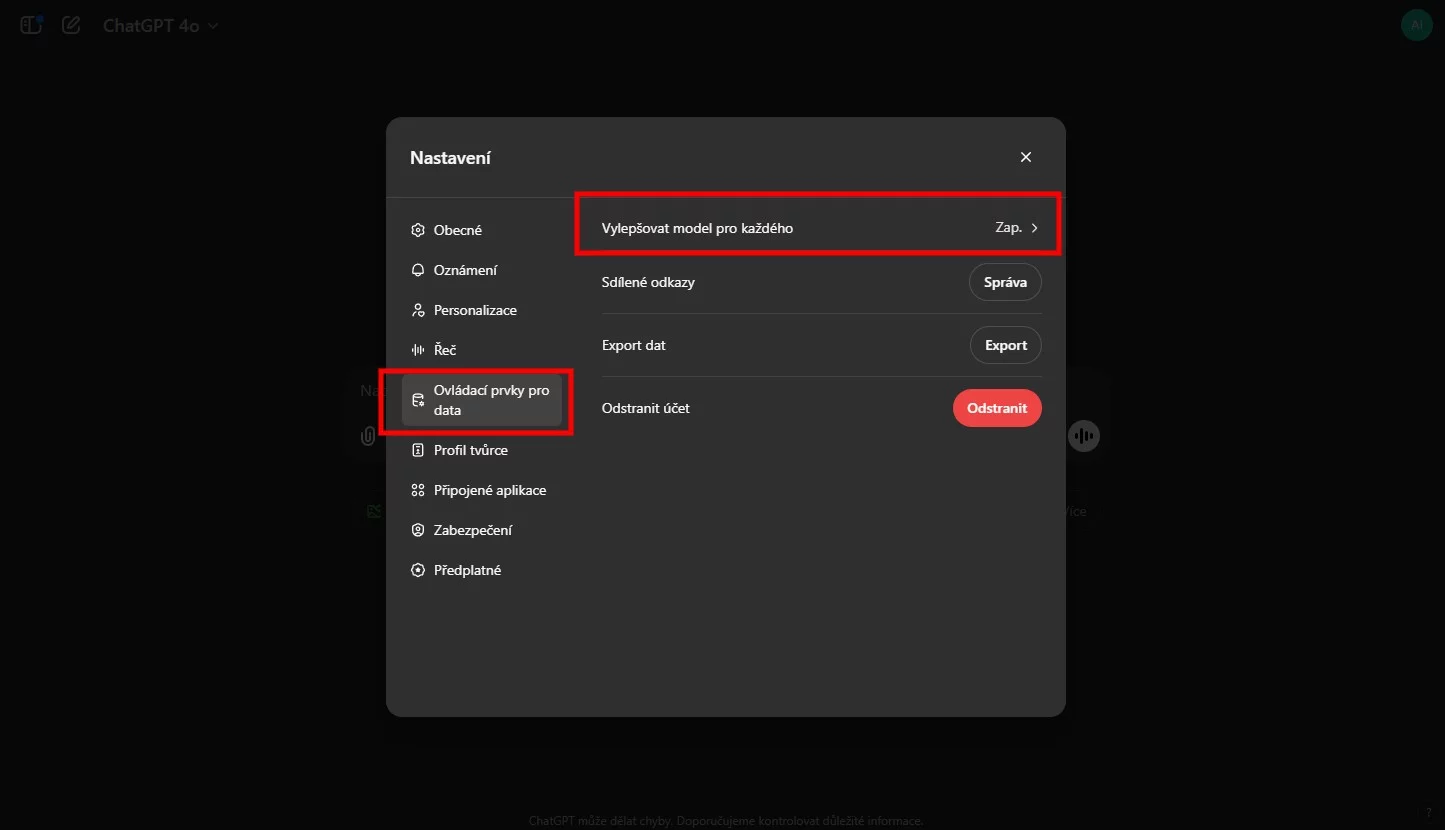The image size is (1445, 830).
Task: Switch to the Personalizace tab
Action: [475, 310]
